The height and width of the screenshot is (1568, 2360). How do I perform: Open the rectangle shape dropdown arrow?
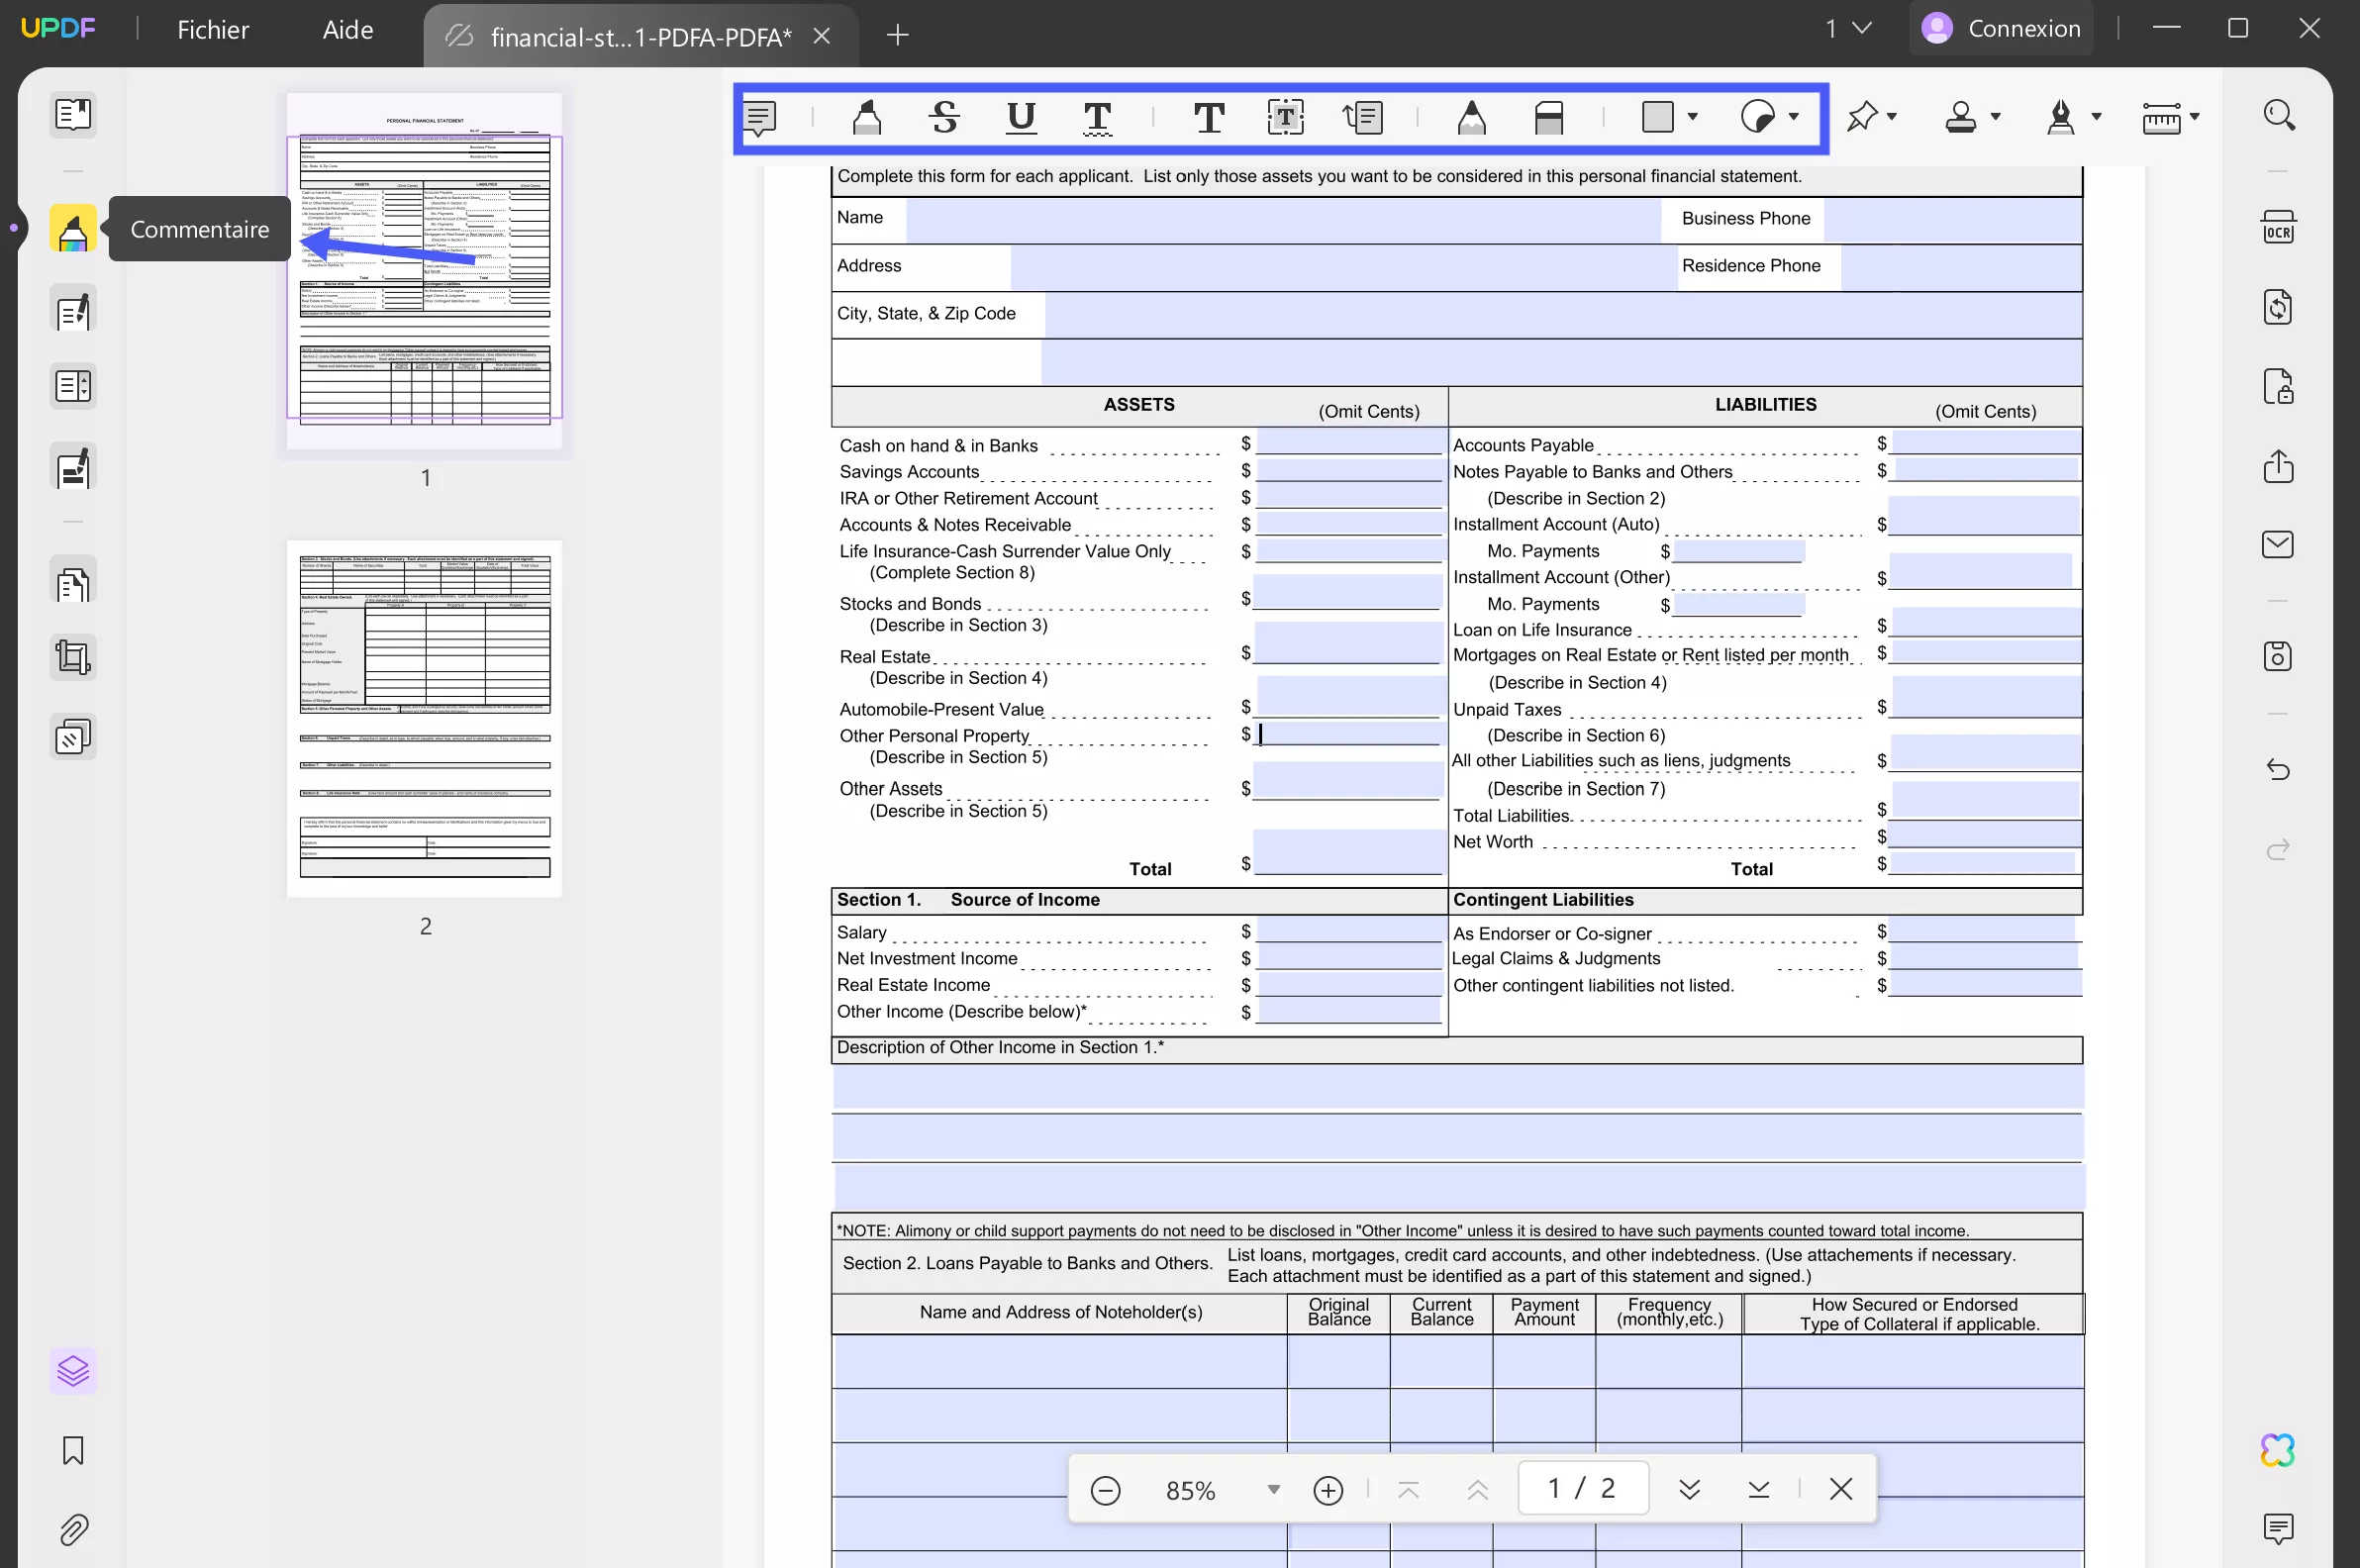[1693, 117]
